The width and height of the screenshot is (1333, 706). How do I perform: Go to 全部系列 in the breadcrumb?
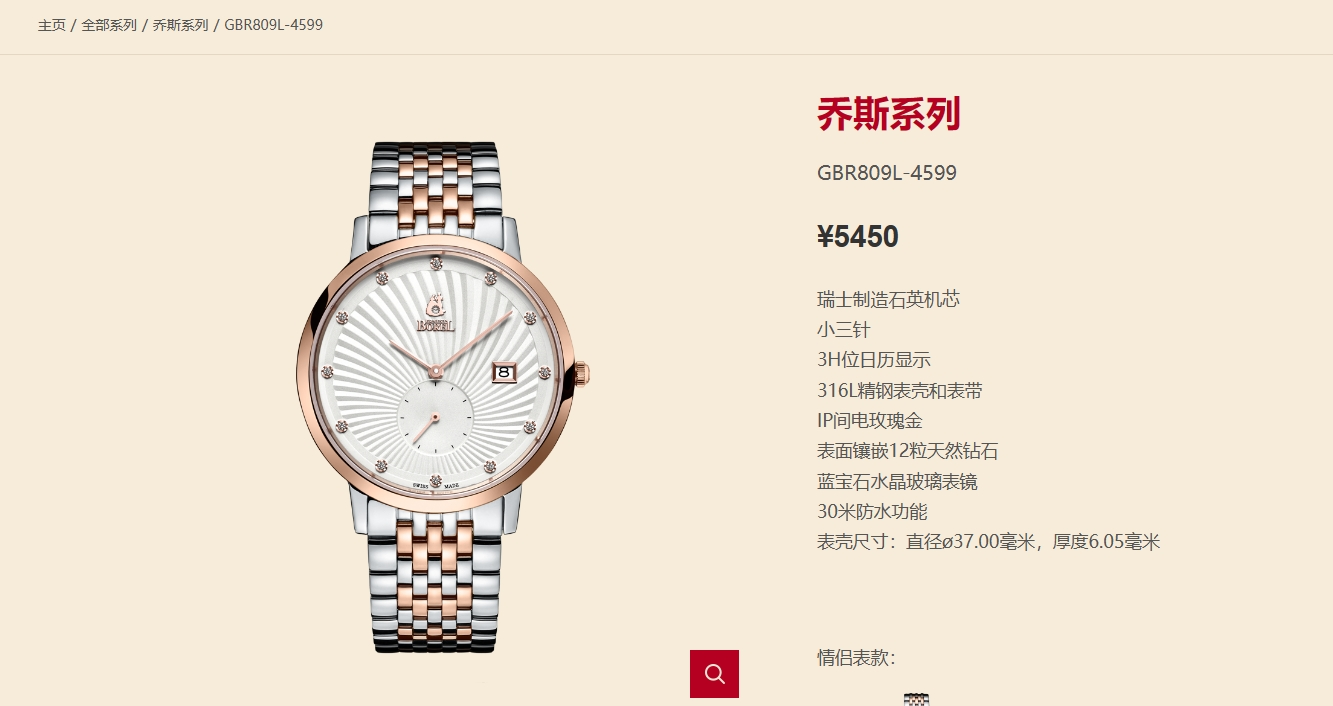[x=109, y=25]
